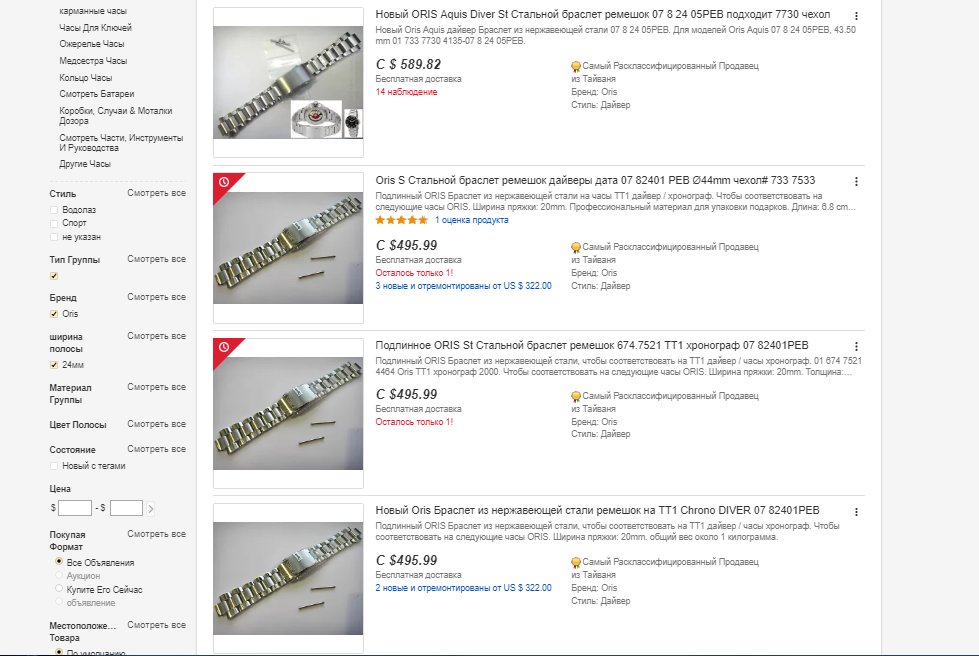Check the "Водолаз" style filter
The image size is (979, 656).
coord(54,210)
